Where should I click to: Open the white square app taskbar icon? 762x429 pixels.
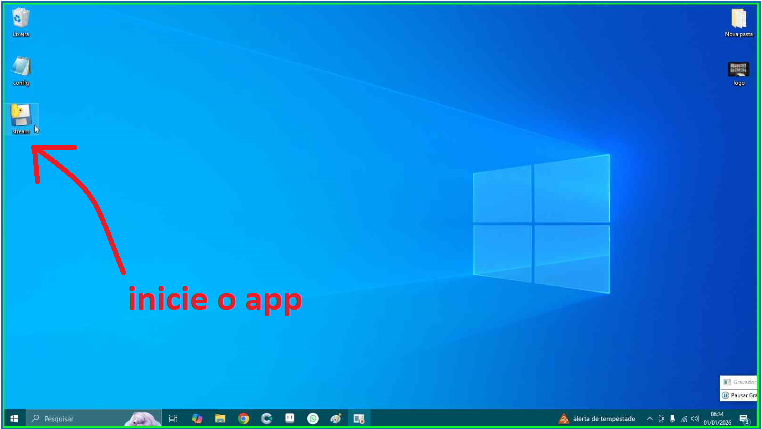(290, 418)
